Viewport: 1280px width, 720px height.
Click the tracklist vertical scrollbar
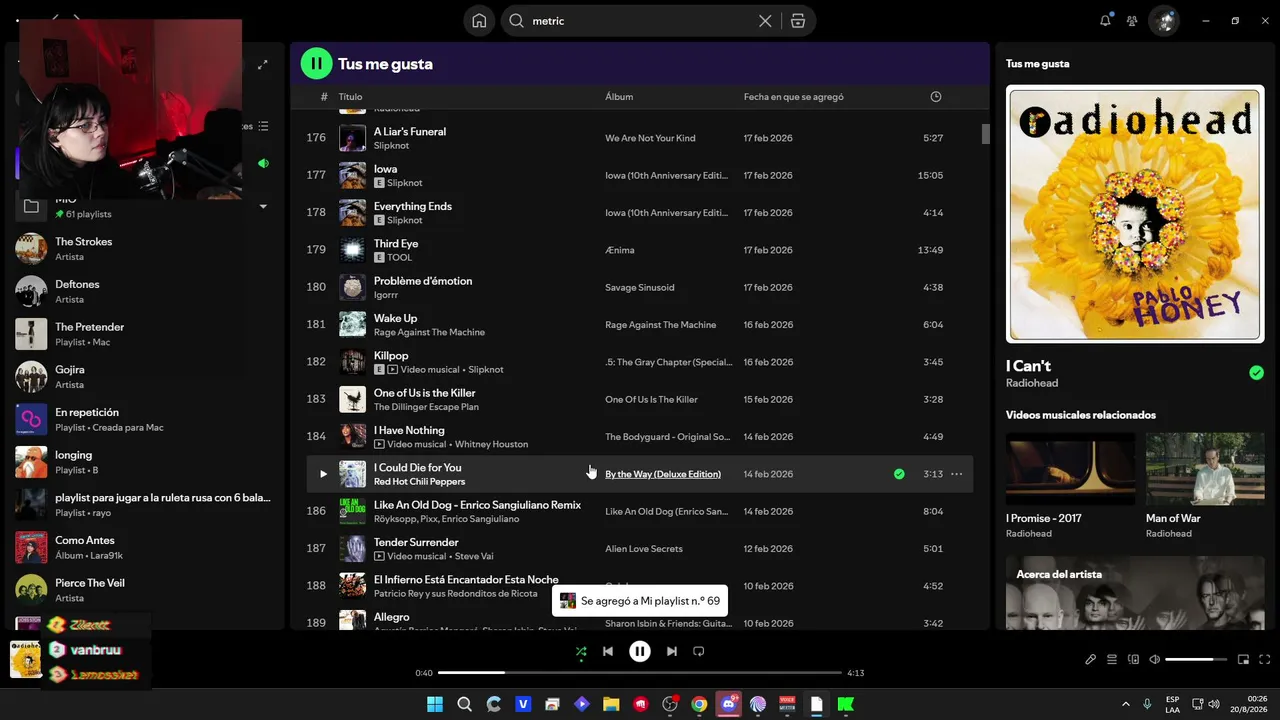985,134
